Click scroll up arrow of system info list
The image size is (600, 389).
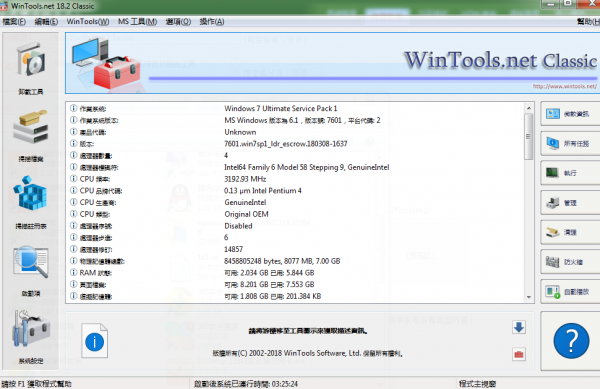[529, 108]
